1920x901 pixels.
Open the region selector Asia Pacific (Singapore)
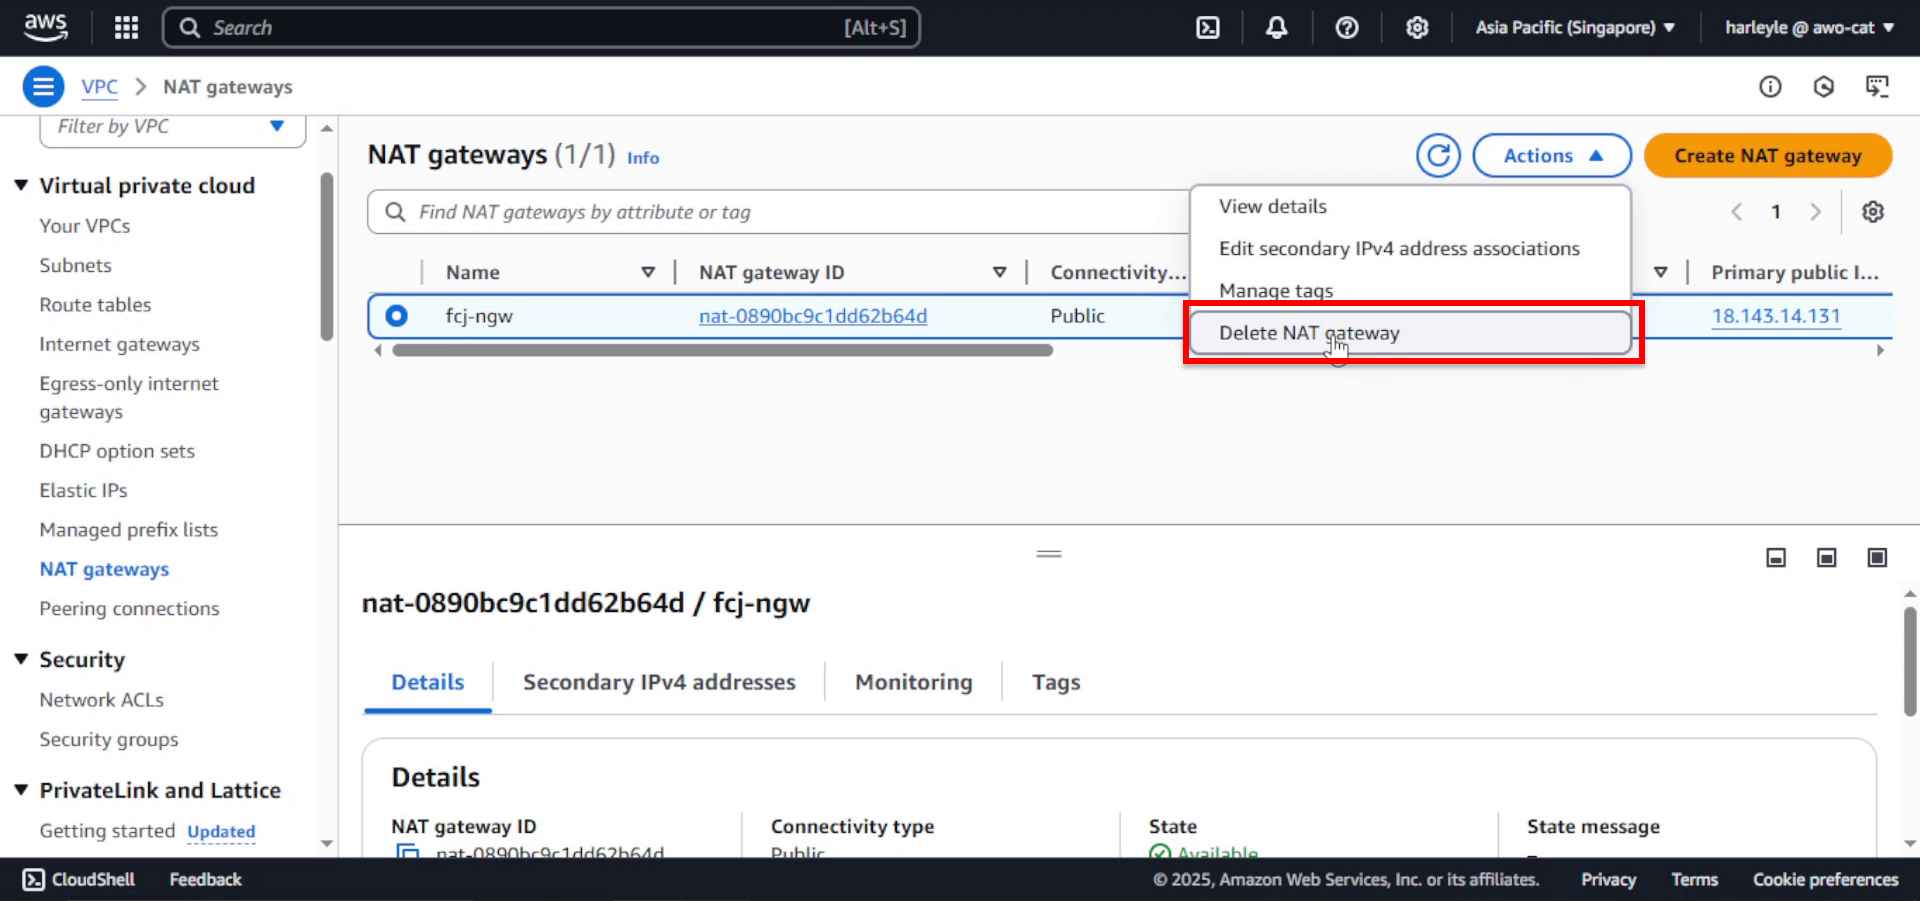1575,28
